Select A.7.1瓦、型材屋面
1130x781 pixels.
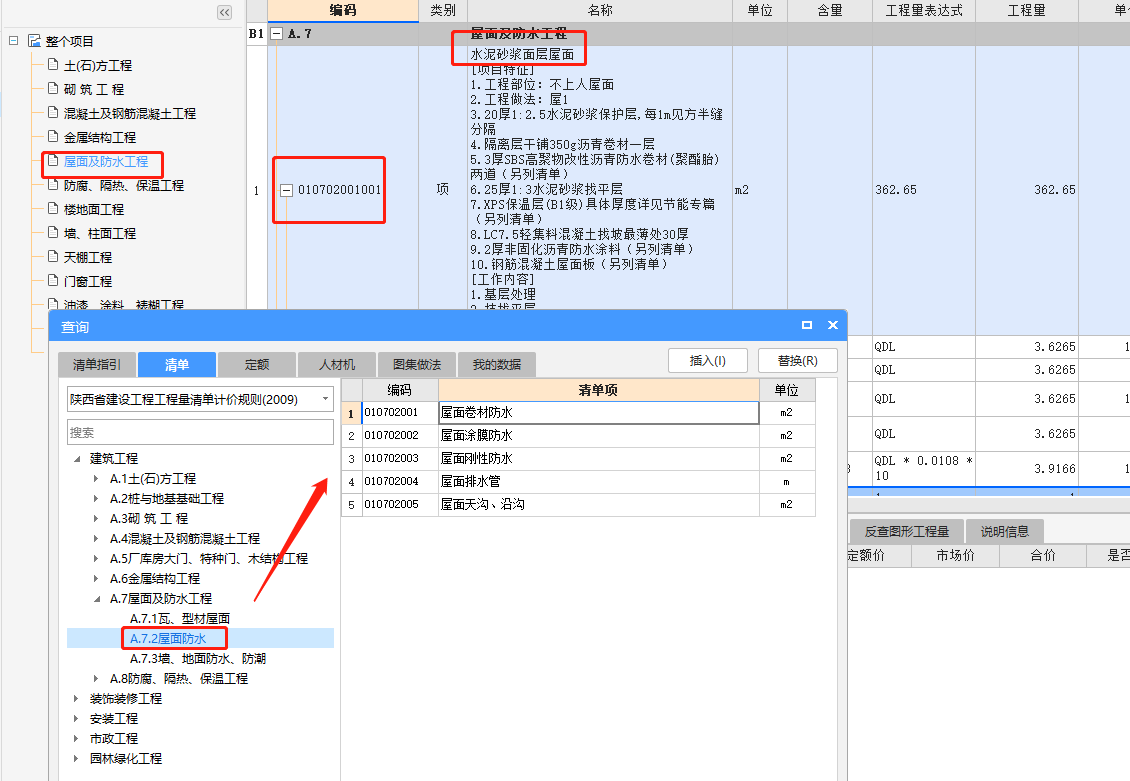point(179,618)
